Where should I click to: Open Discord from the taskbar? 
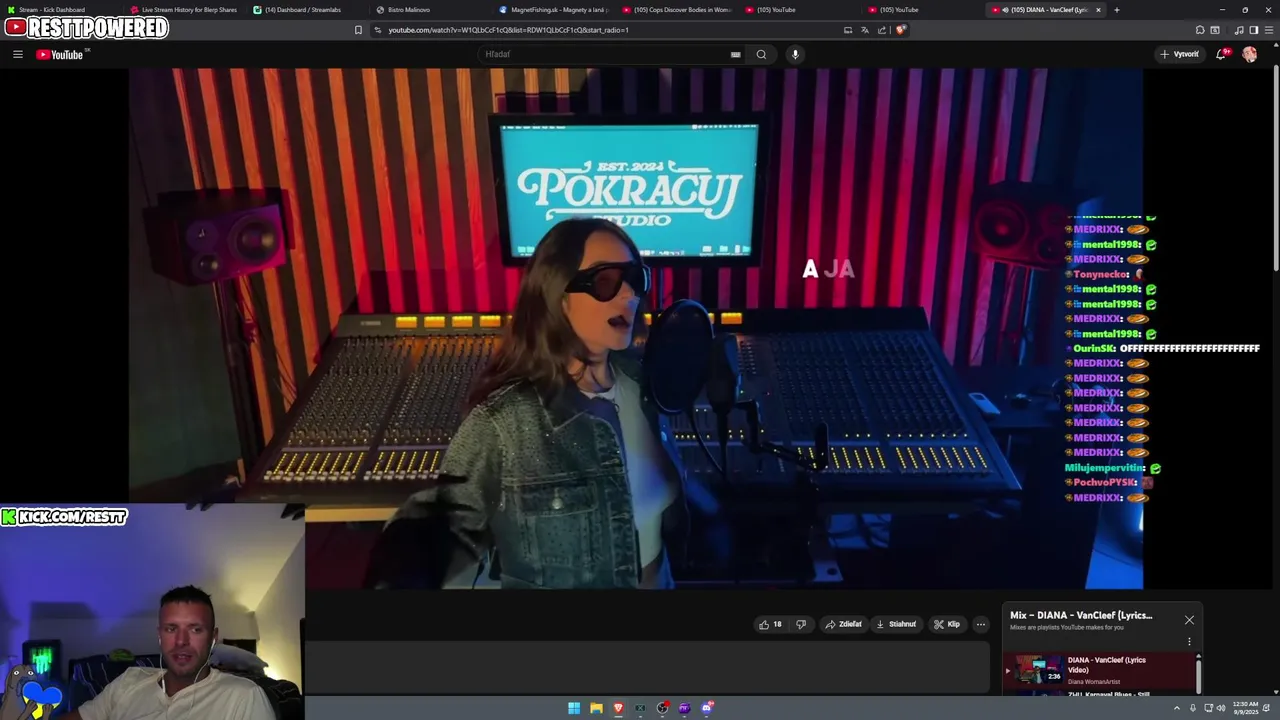click(707, 708)
